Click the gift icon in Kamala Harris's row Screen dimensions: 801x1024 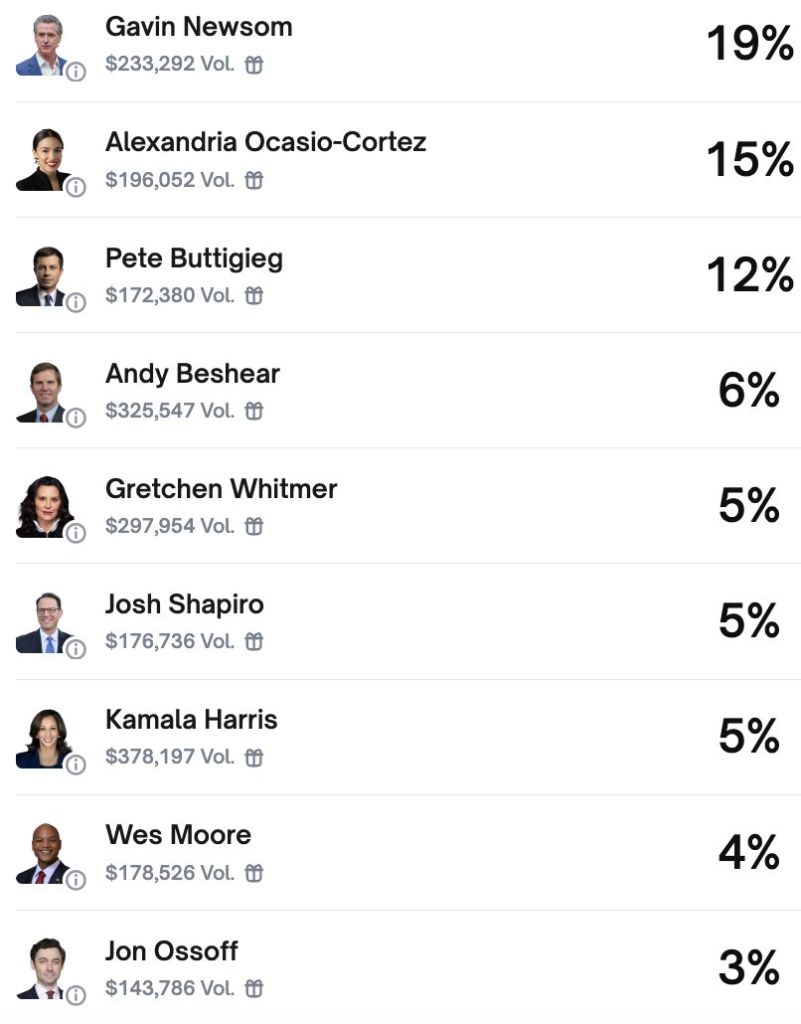point(254,757)
